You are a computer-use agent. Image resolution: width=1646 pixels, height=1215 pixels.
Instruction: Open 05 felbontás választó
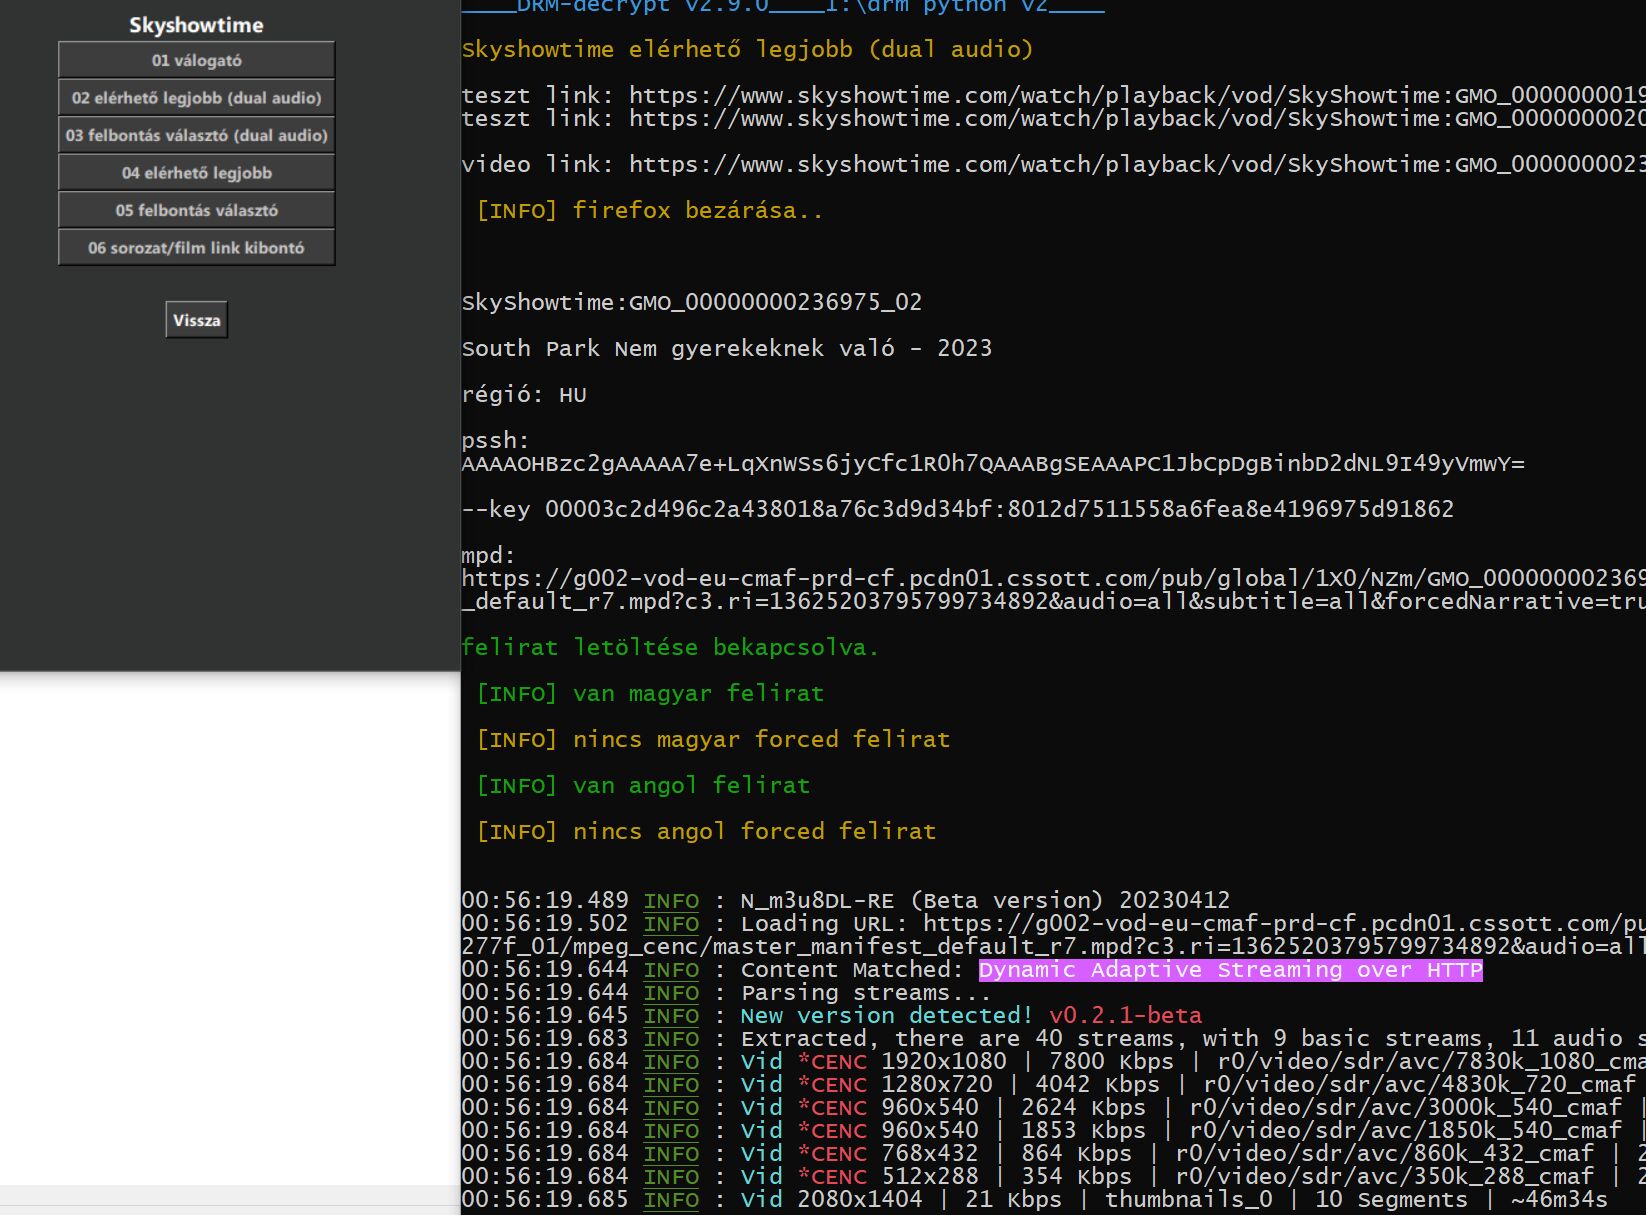tap(196, 210)
